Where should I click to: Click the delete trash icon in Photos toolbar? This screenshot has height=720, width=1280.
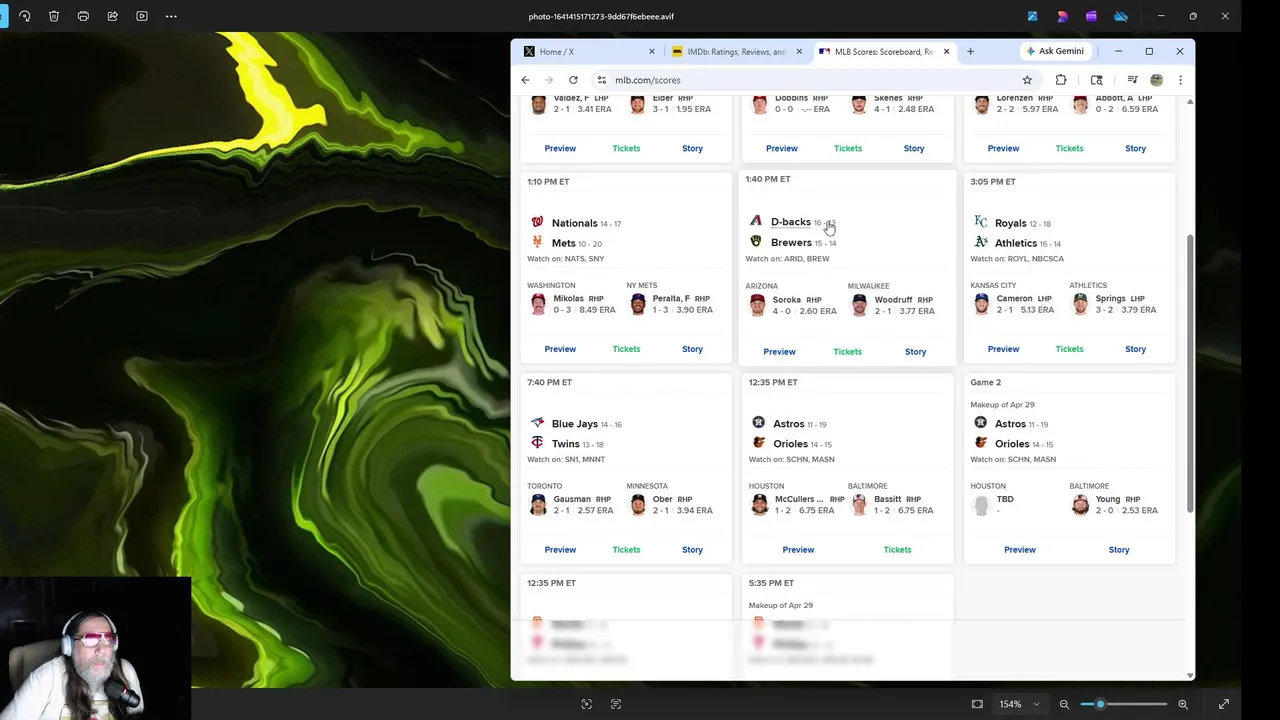pos(54,16)
